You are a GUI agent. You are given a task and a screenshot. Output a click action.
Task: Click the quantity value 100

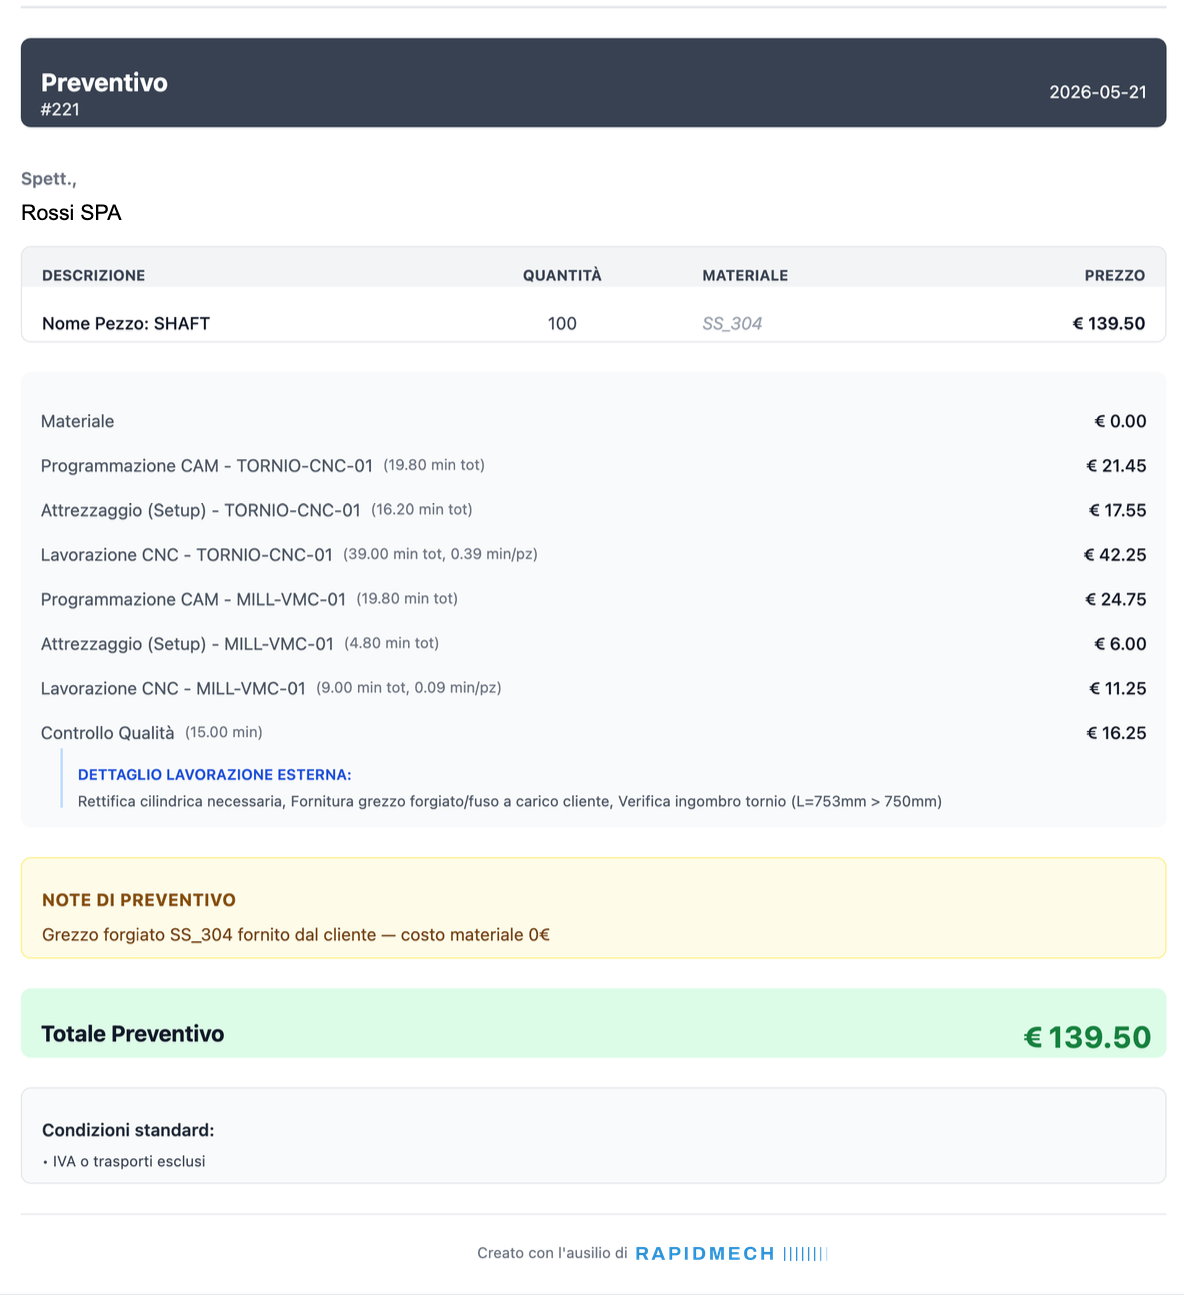[562, 323]
